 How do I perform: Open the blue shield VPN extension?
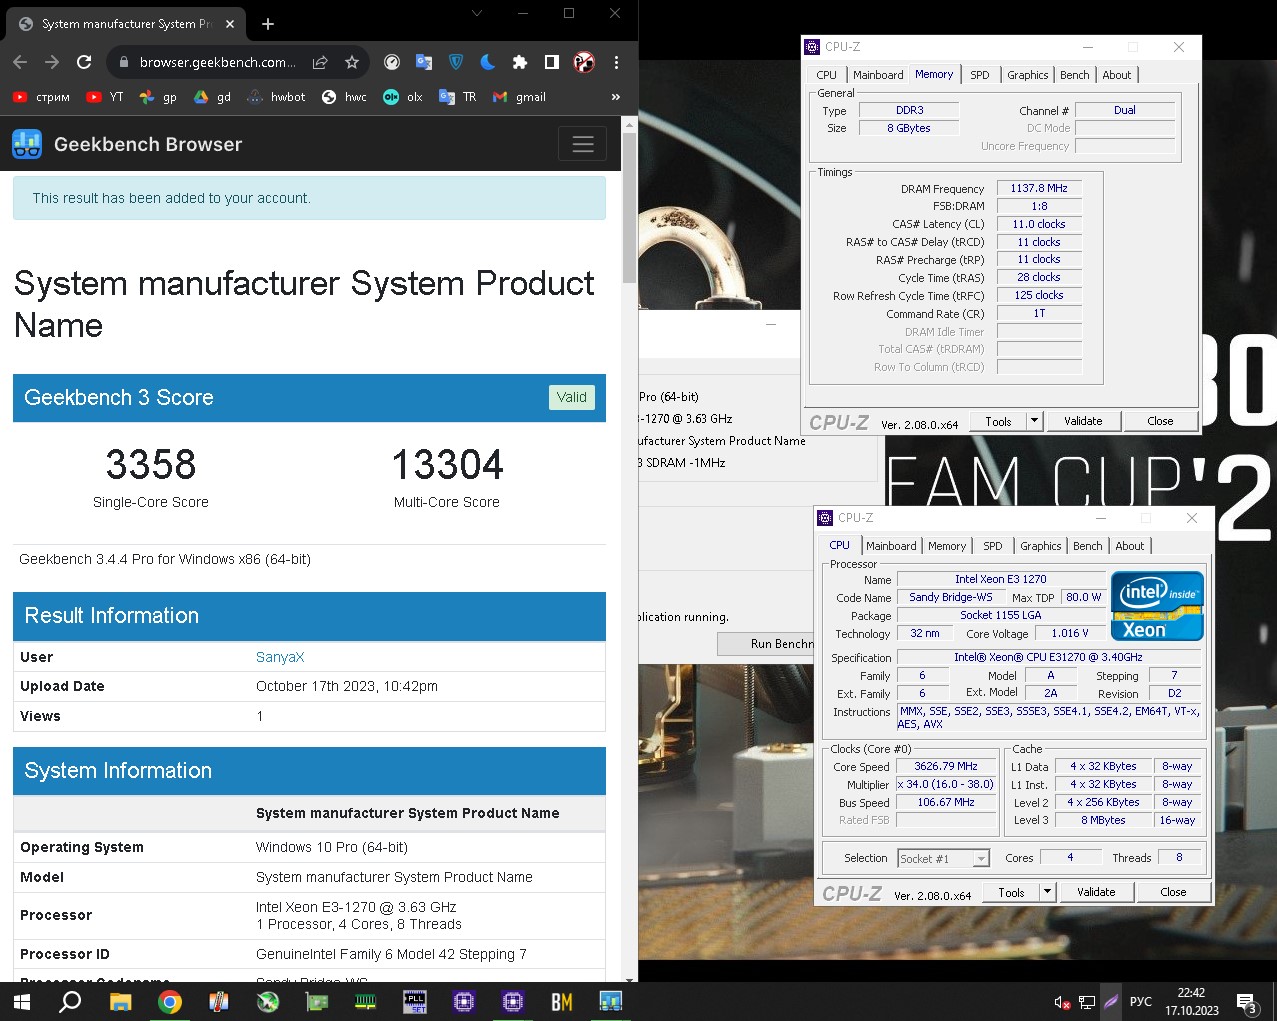pyautogui.click(x=456, y=62)
